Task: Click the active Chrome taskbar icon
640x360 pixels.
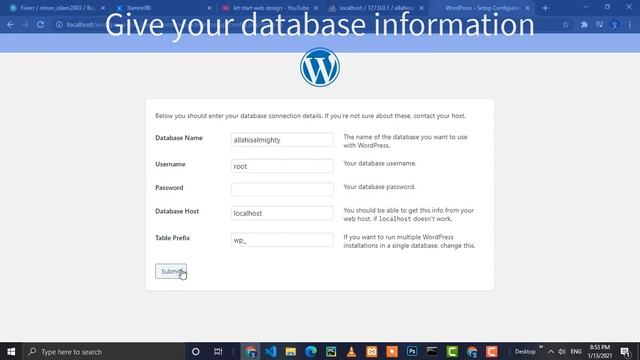Action: coord(250,351)
